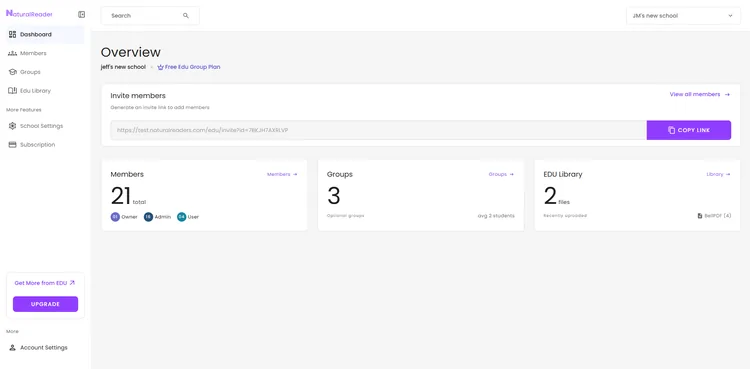
Task: Focus the Search input field
Action: tap(150, 16)
